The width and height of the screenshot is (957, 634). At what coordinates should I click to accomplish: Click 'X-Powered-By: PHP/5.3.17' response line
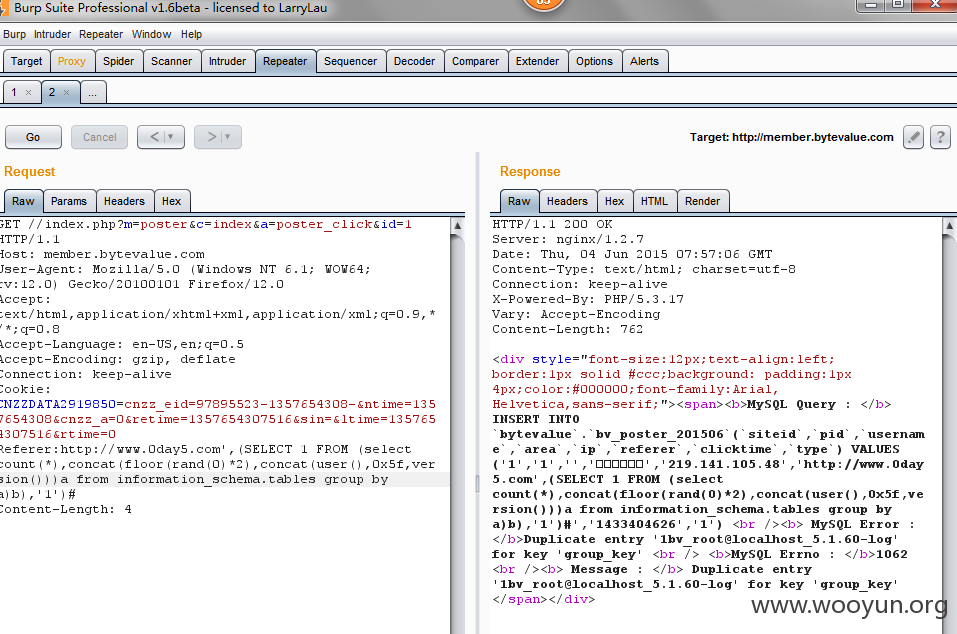point(588,300)
